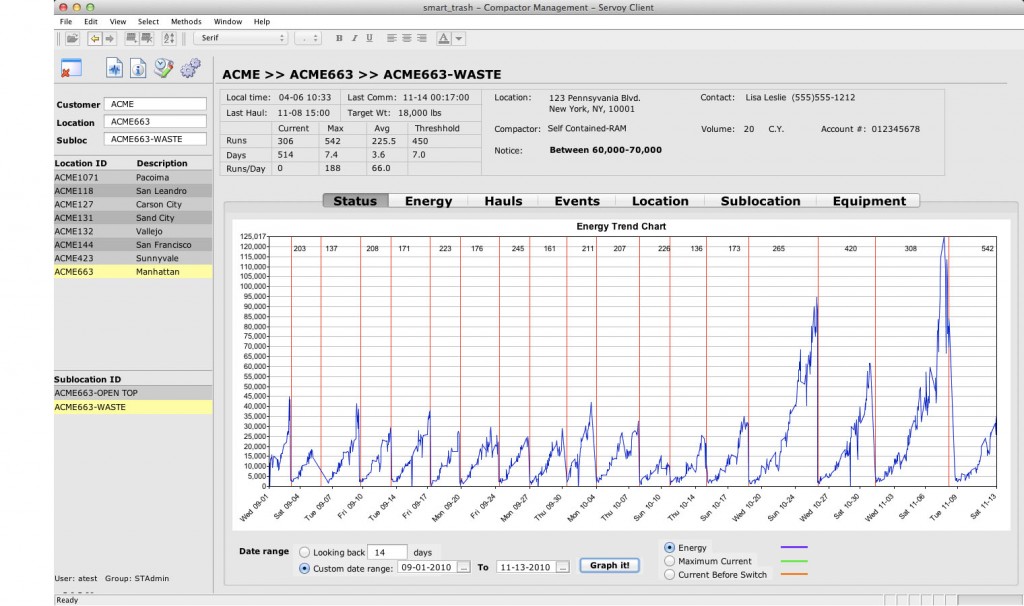The image size is (1024, 606).
Task: Open the Edit menu
Action: pyautogui.click(x=91, y=22)
